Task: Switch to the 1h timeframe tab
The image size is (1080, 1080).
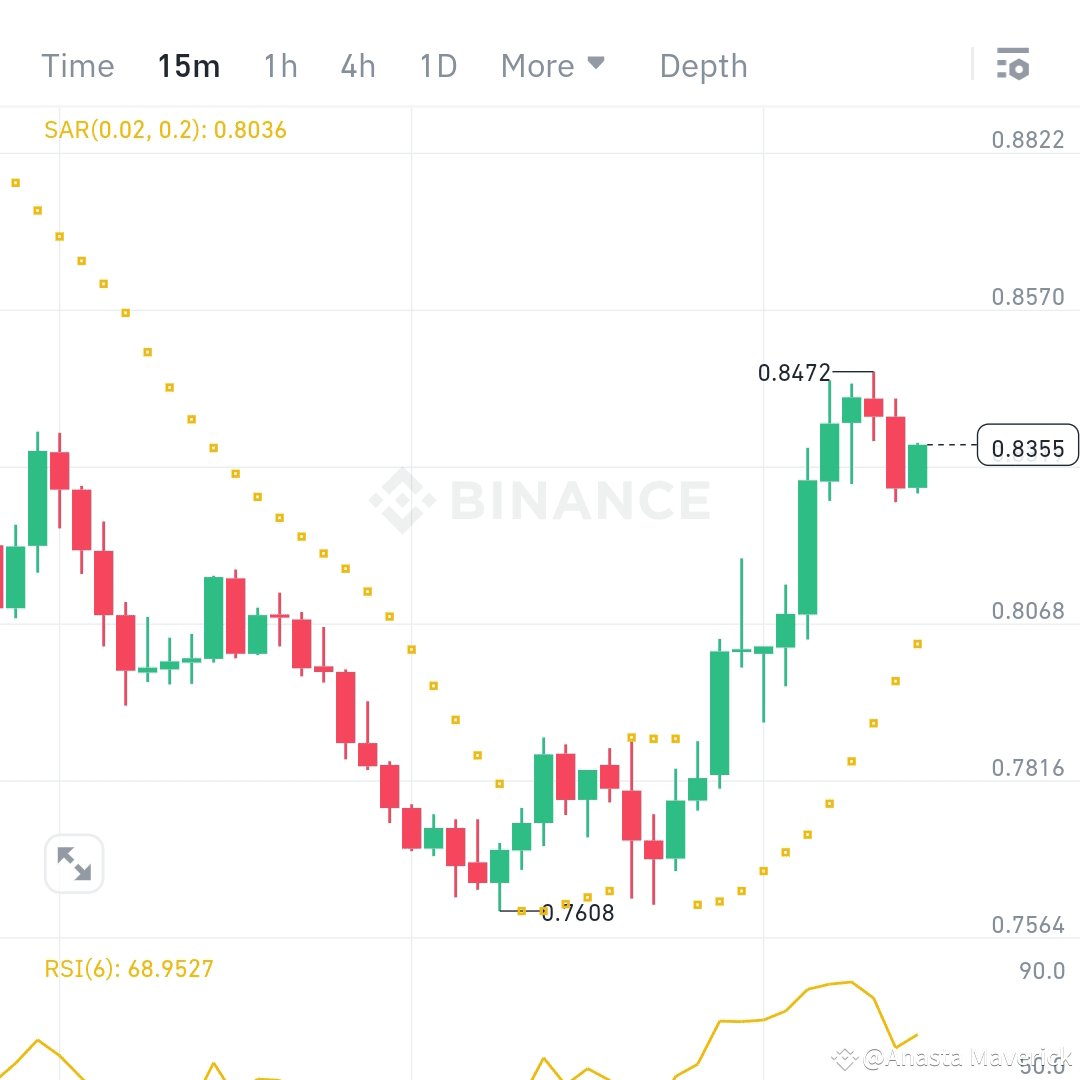Action: tap(279, 65)
